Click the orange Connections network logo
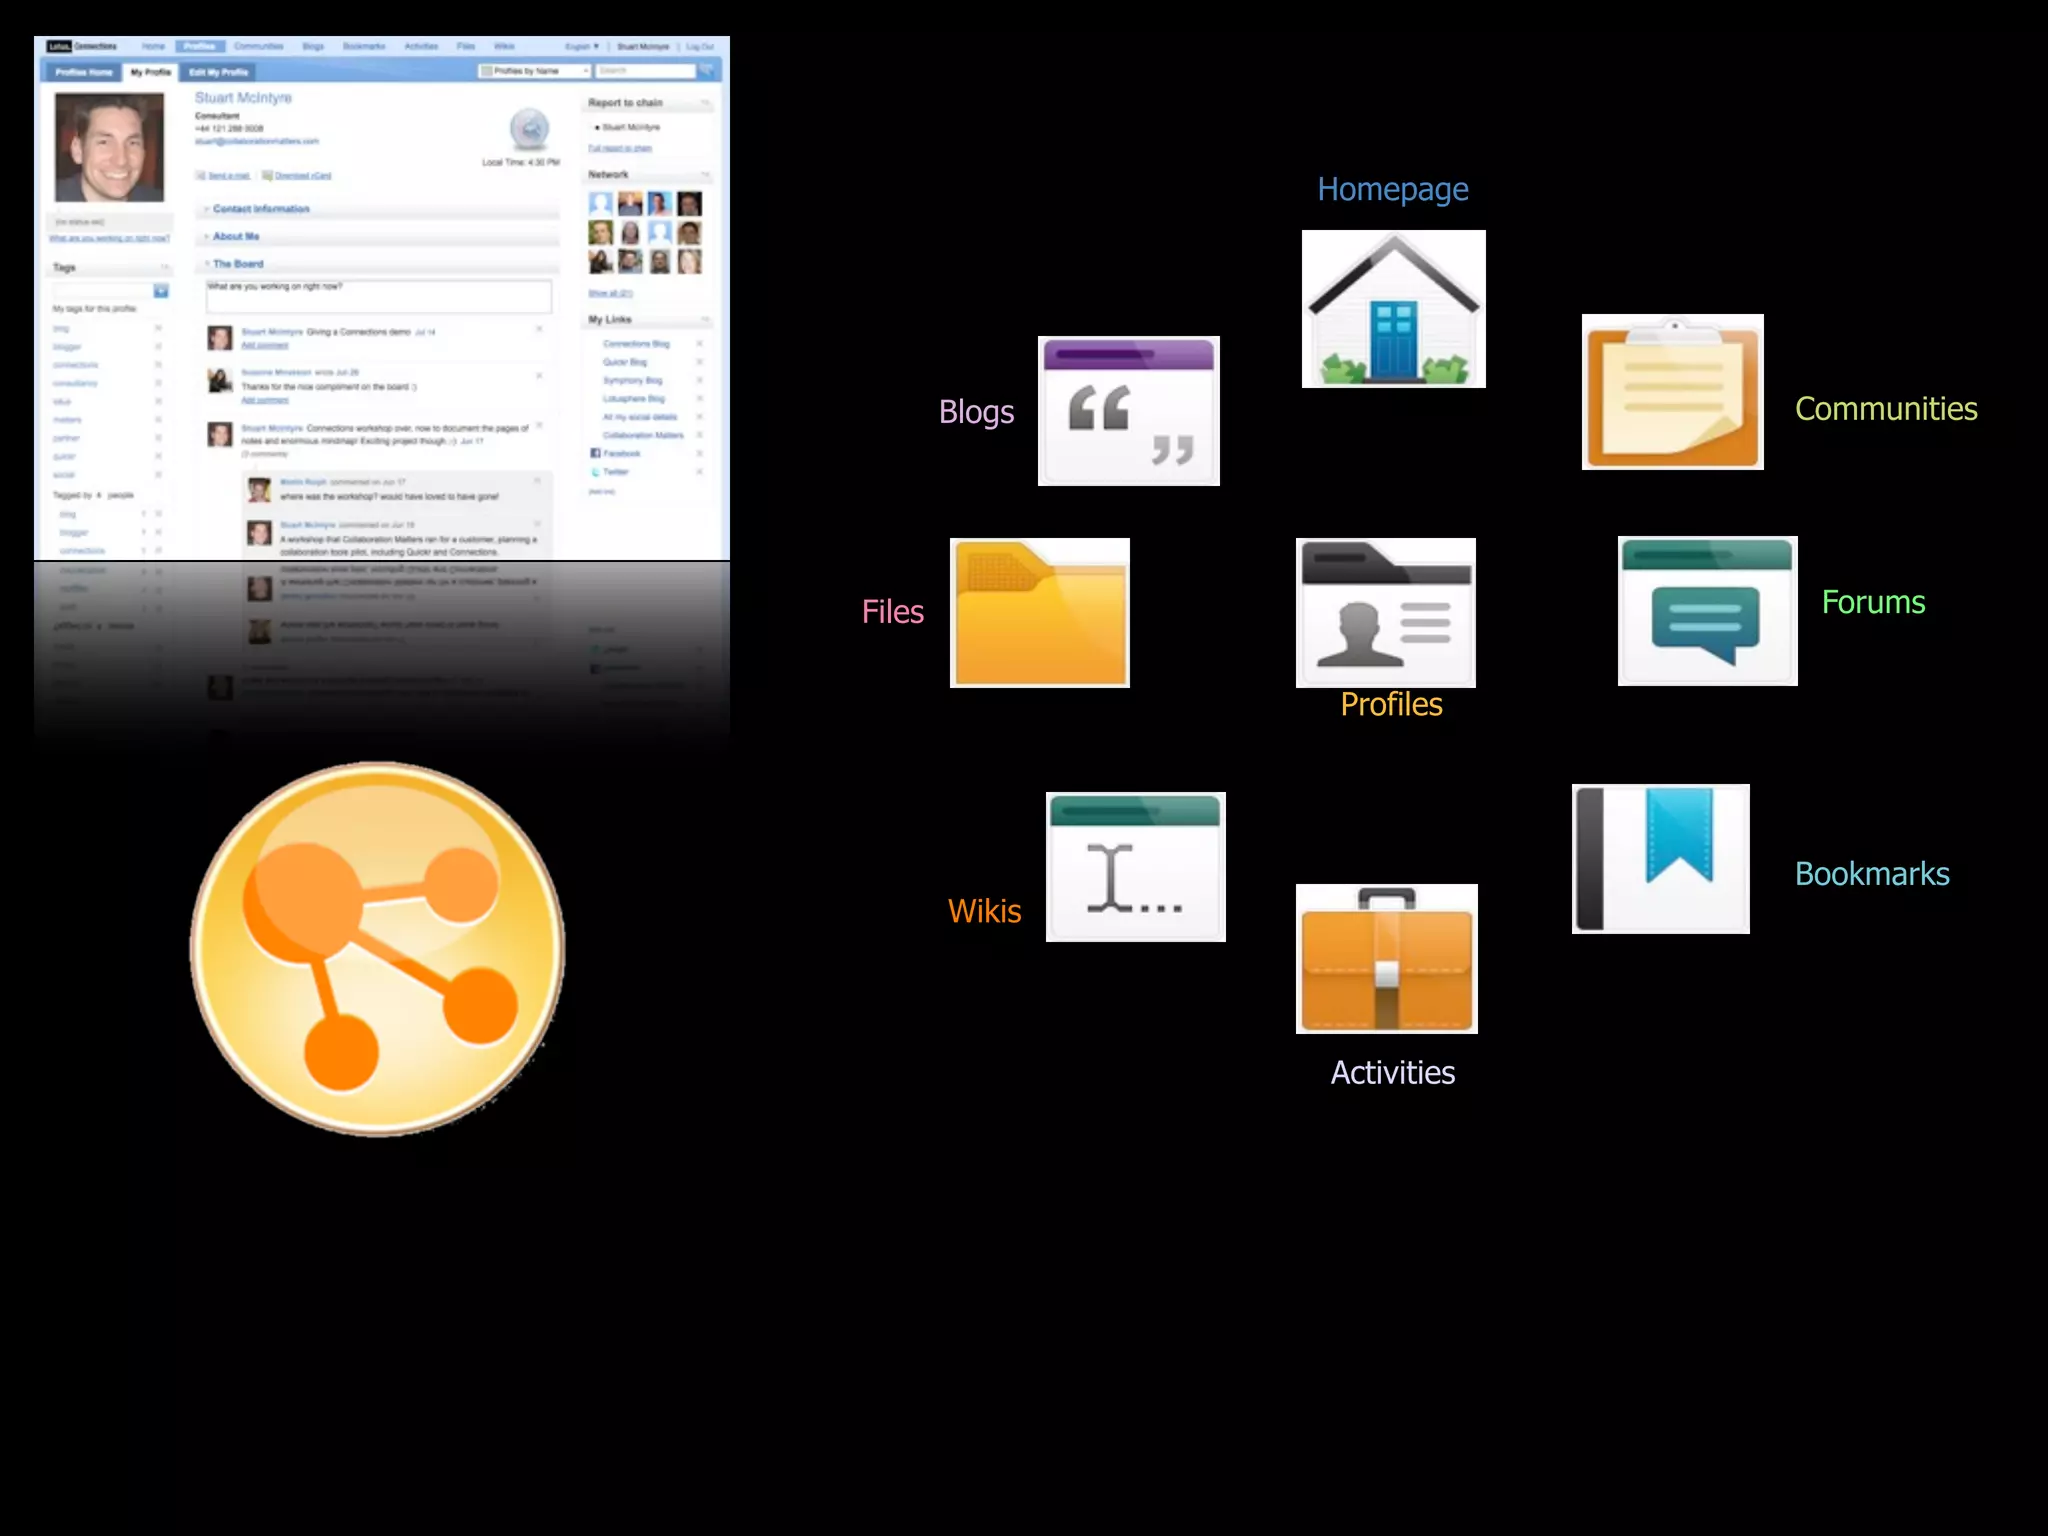Screen dimensions: 2048x1536 coord(377,949)
